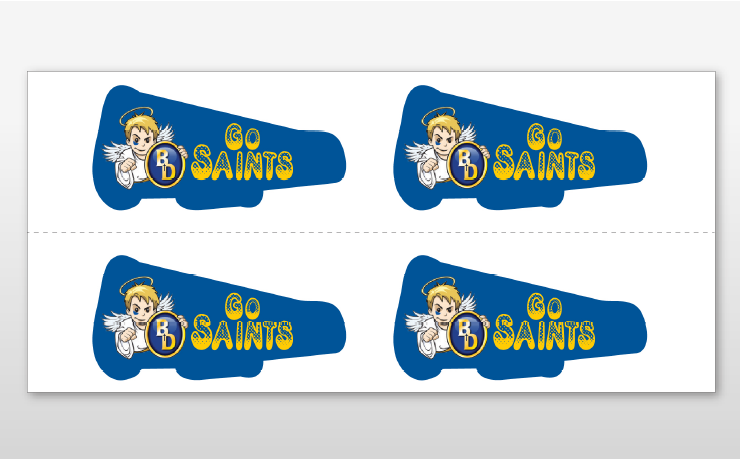Click the "Go" text on top-left megaphone
This screenshot has height=459, width=740.
[x=243, y=135]
